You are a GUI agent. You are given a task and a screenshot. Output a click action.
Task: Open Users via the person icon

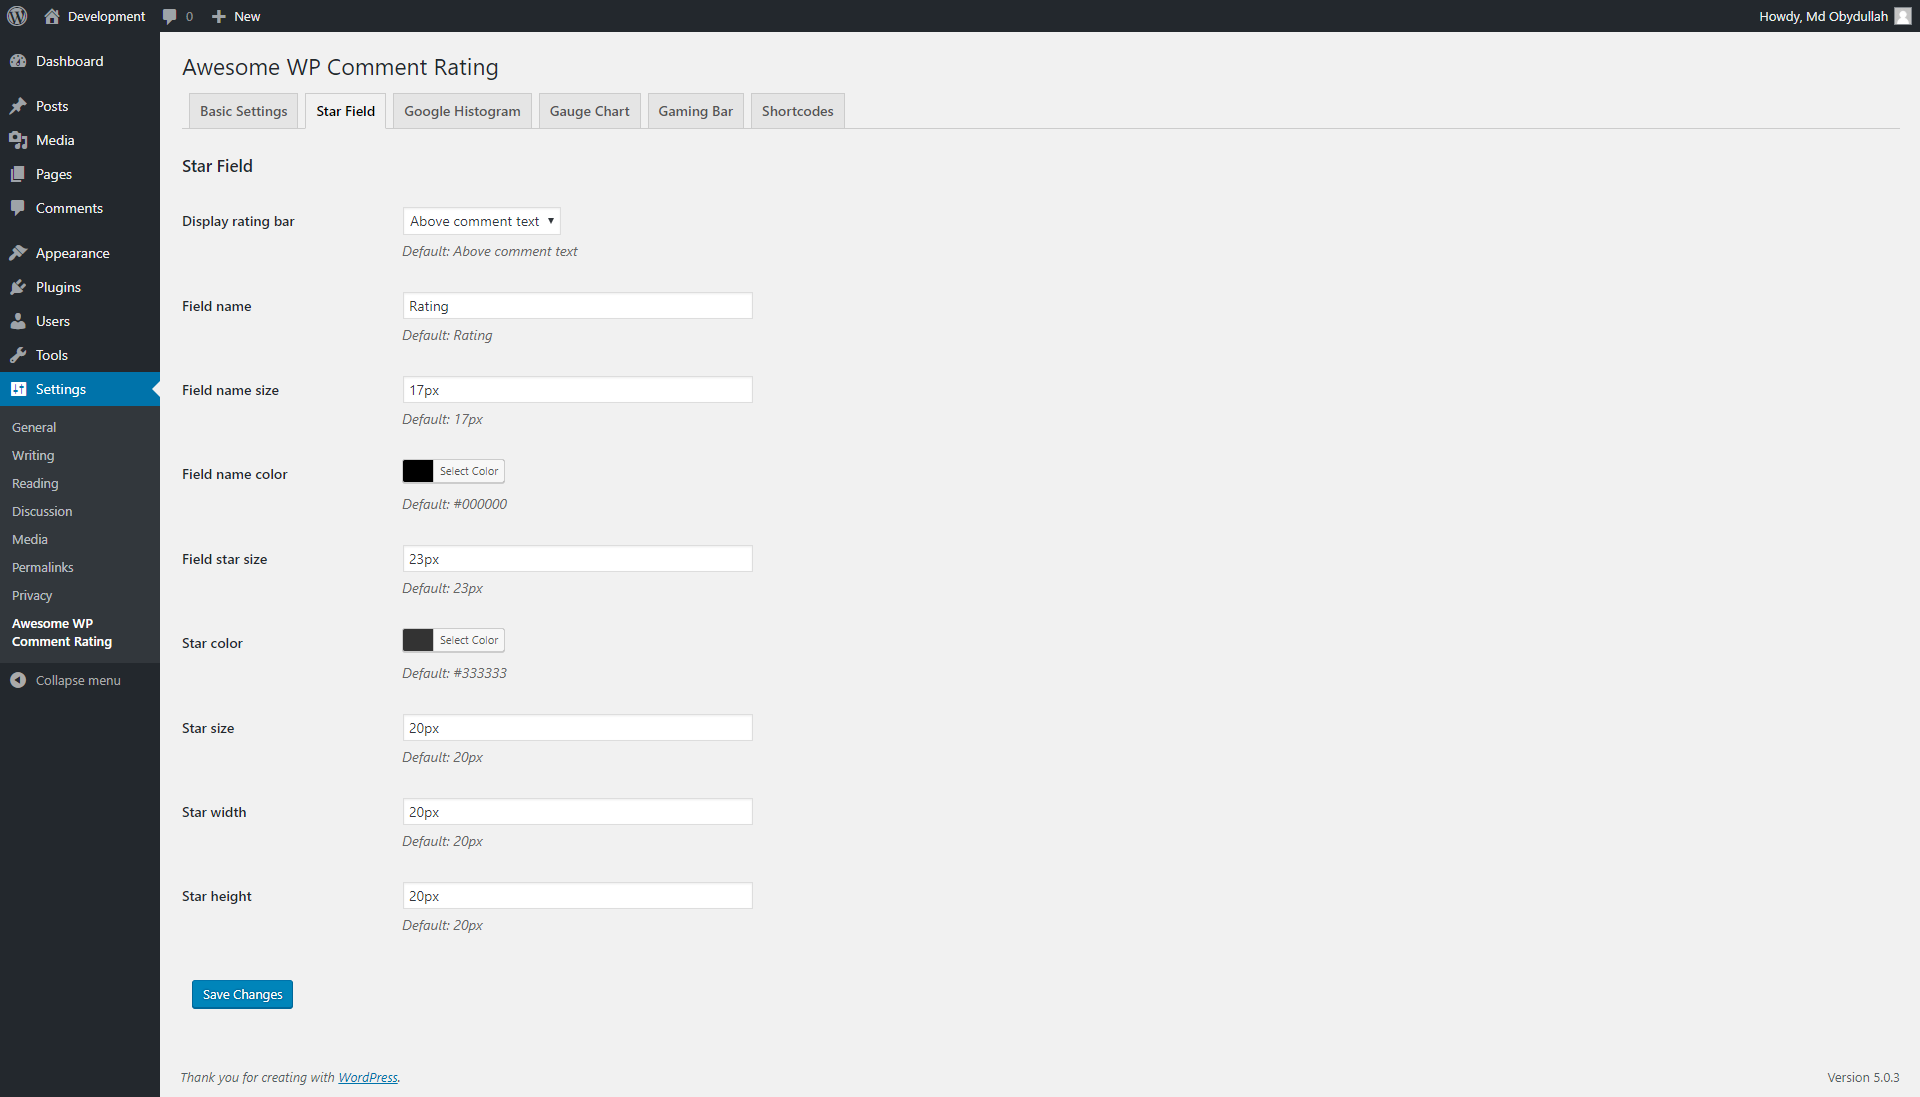(x=19, y=321)
